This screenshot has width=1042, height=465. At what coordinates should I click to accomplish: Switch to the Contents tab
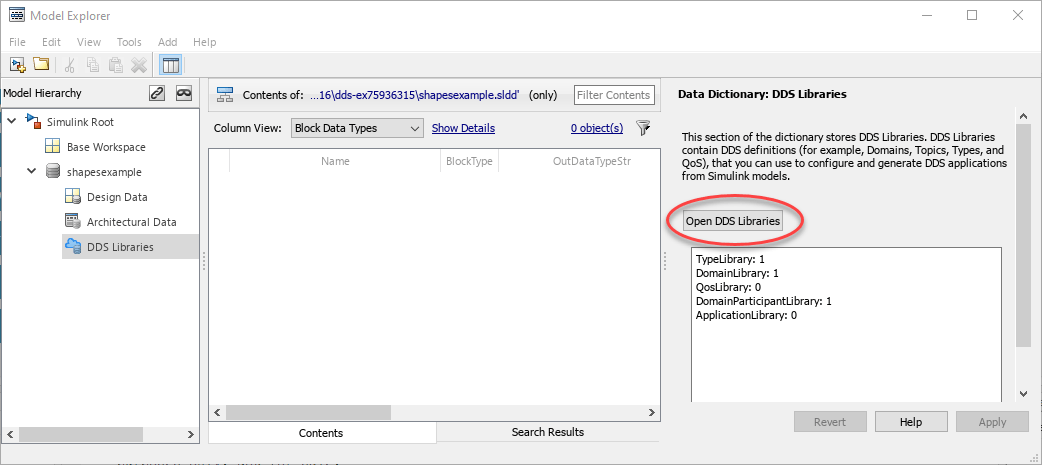[322, 433]
